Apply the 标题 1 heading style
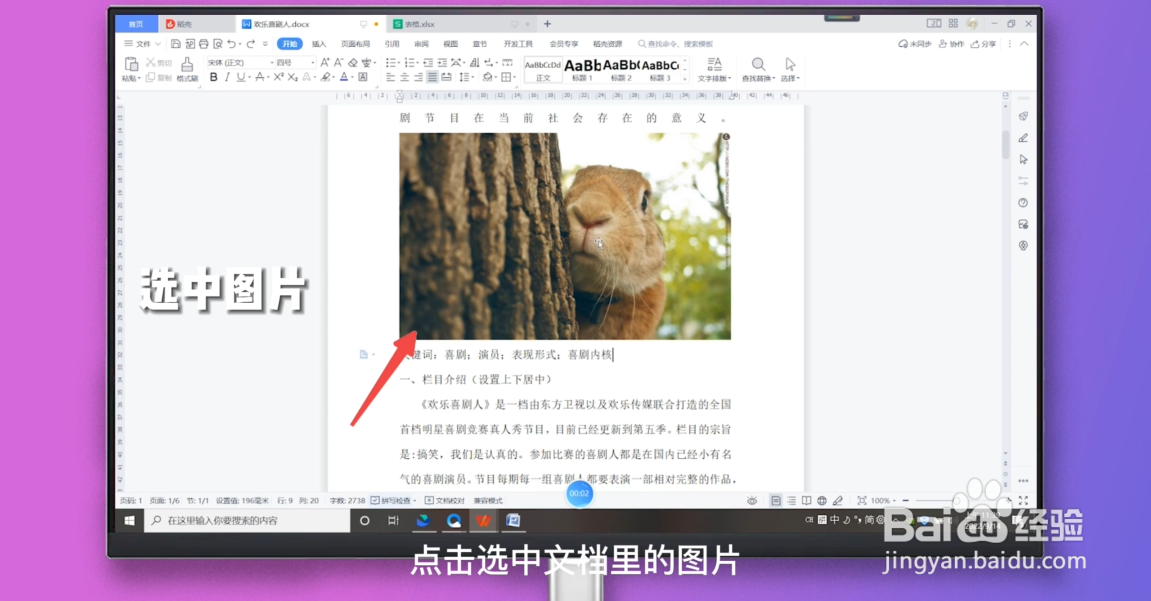The width and height of the screenshot is (1151, 601). tap(582, 70)
